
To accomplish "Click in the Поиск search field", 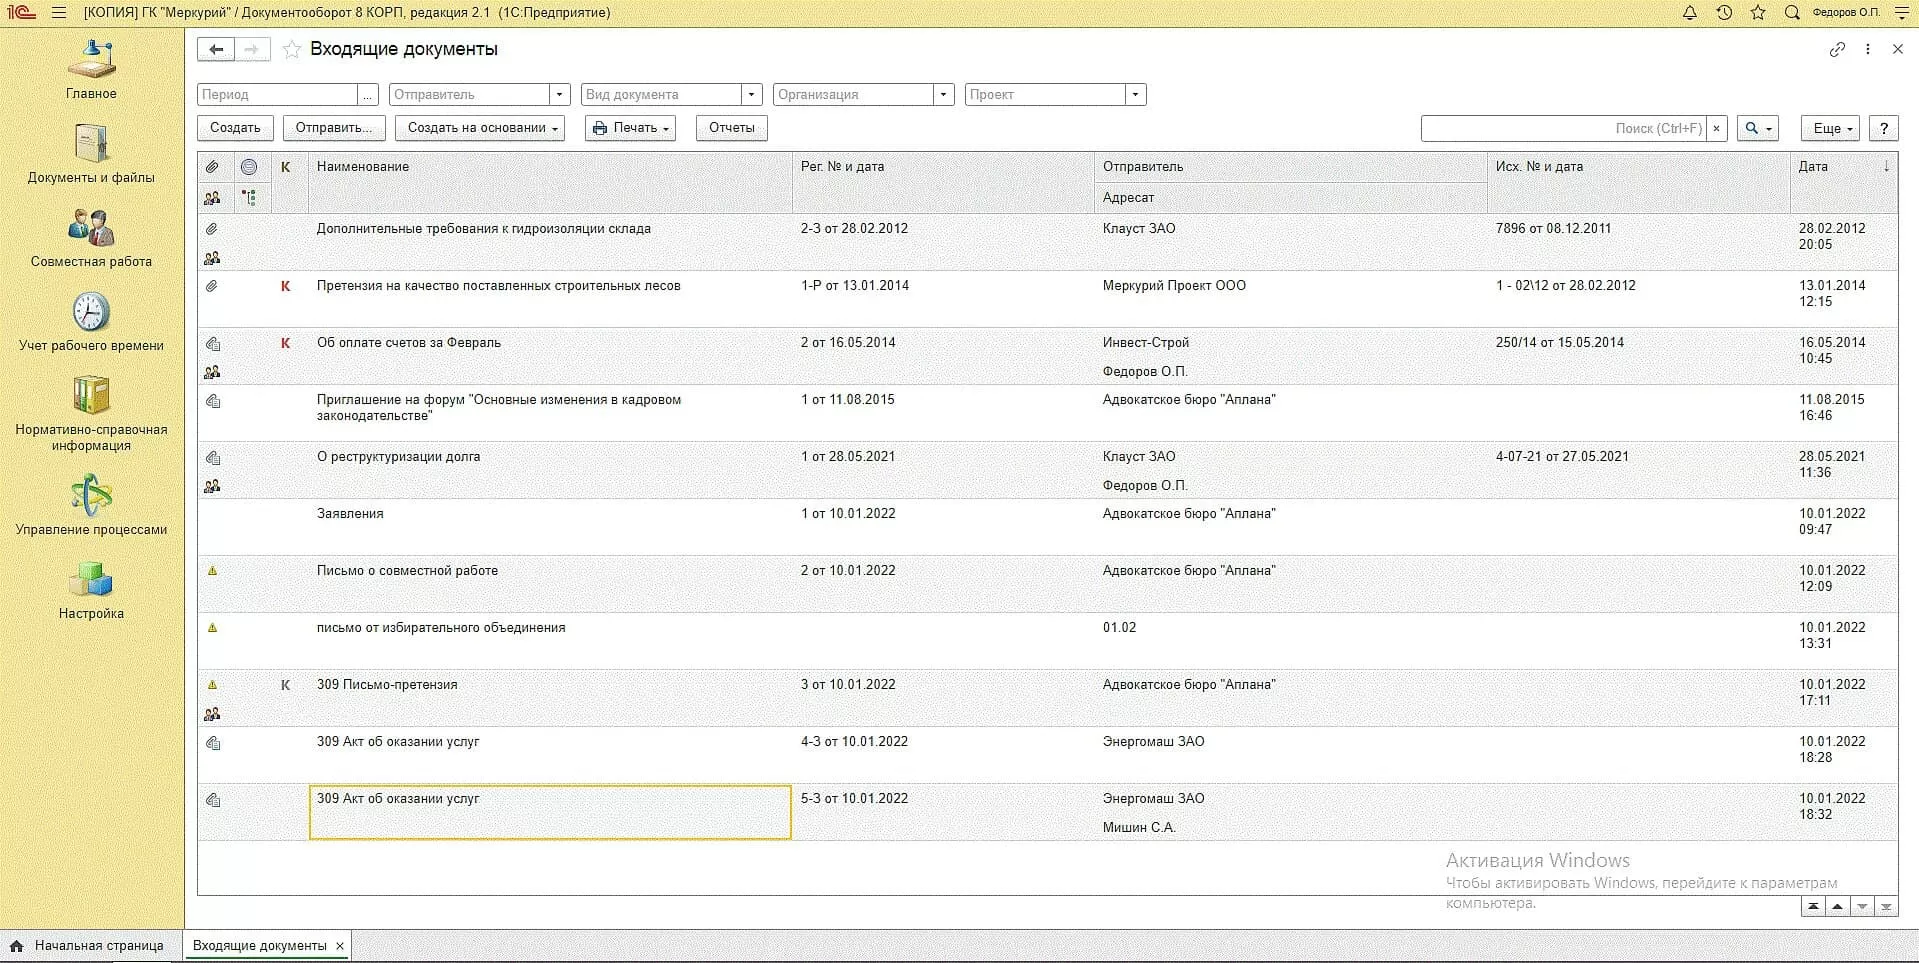I will coord(1562,128).
